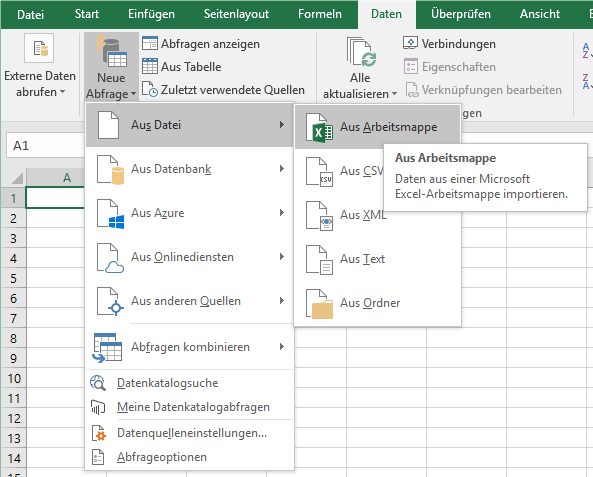This screenshot has height=477, width=593.
Task: Open the Seitenlayout ribbon tab
Action: coord(236,14)
